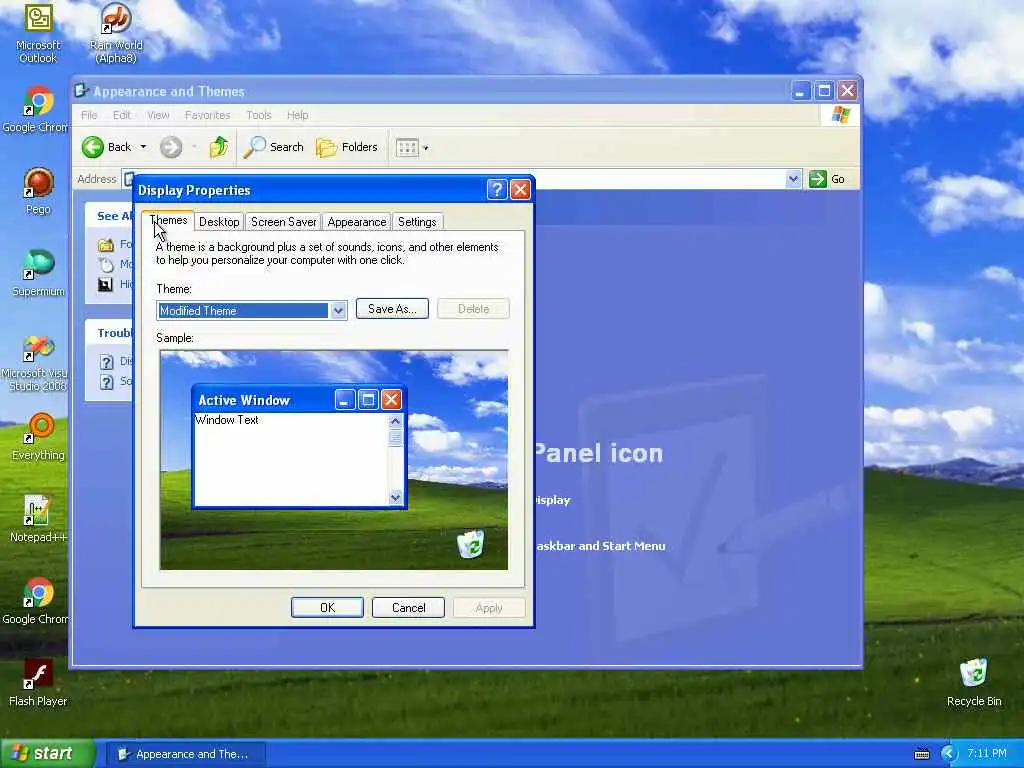Close the Display Properties dialog

[520, 190]
